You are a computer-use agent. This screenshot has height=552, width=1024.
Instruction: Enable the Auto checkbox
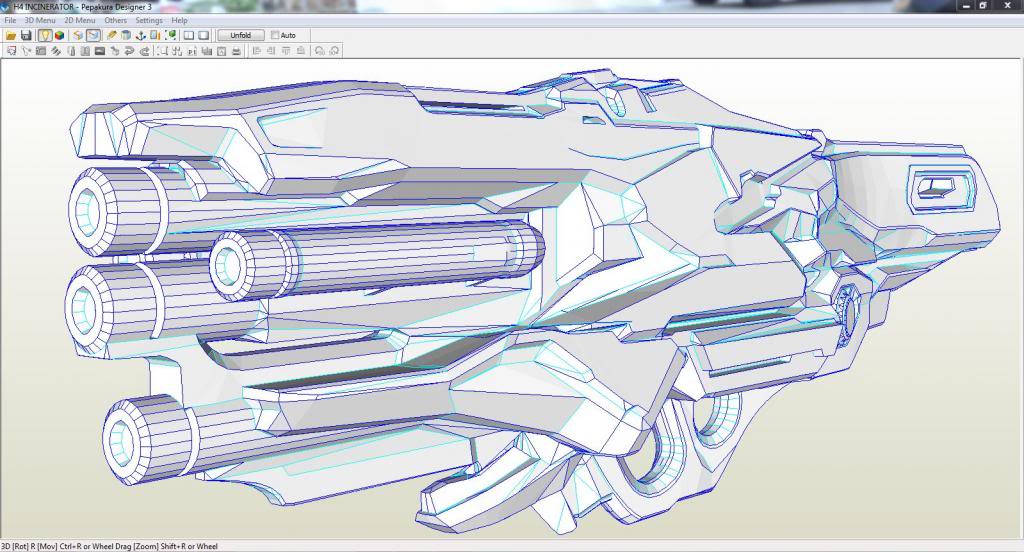[x=275, y=35]
